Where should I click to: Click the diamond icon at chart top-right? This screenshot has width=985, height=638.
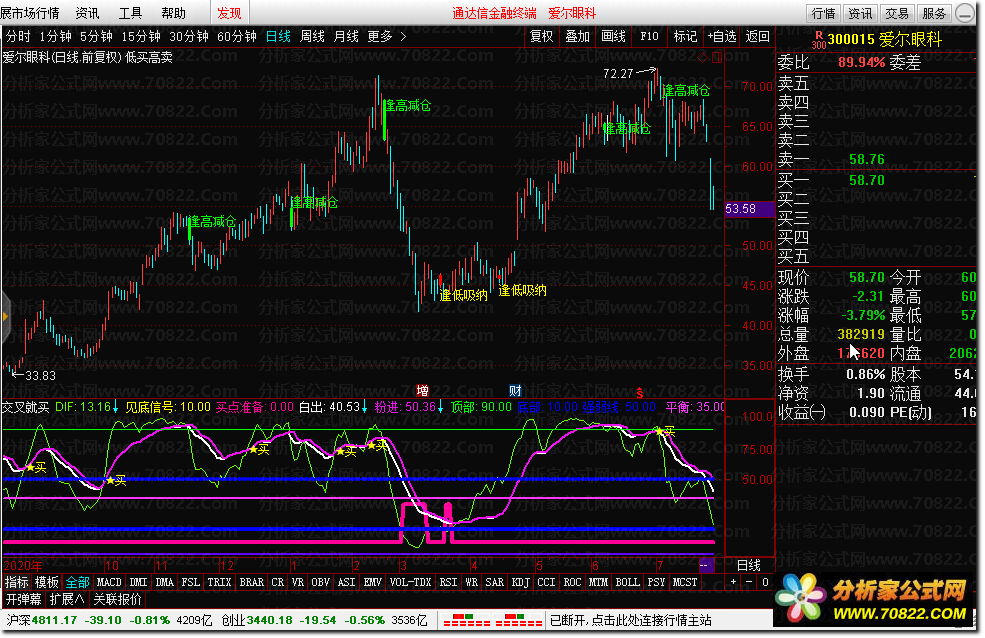702,57
